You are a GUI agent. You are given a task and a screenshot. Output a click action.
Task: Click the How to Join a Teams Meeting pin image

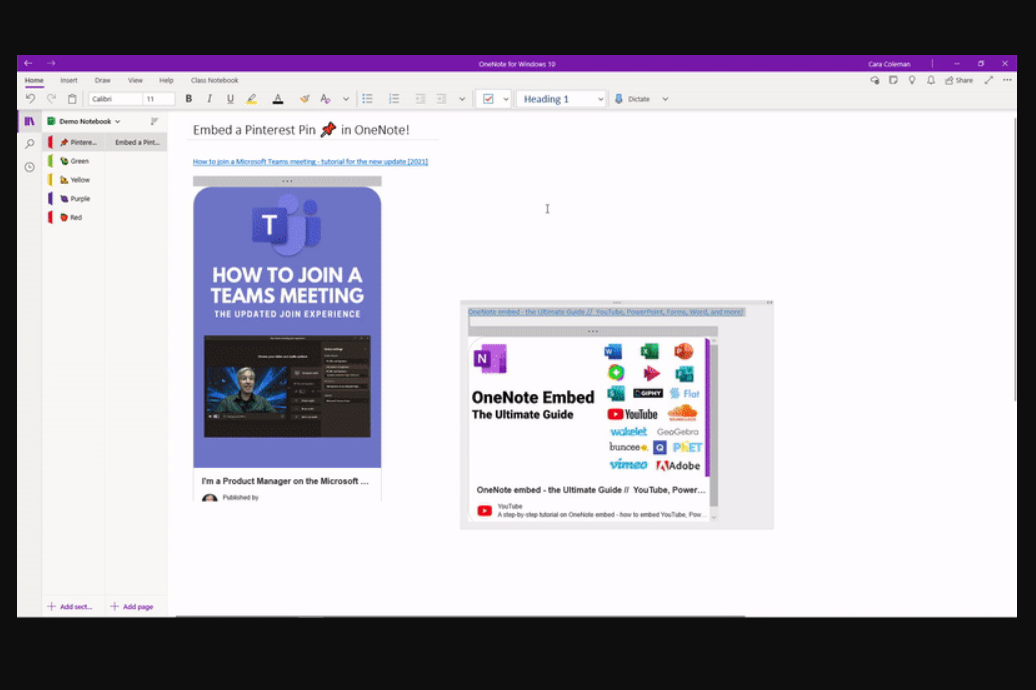[287, 327]
